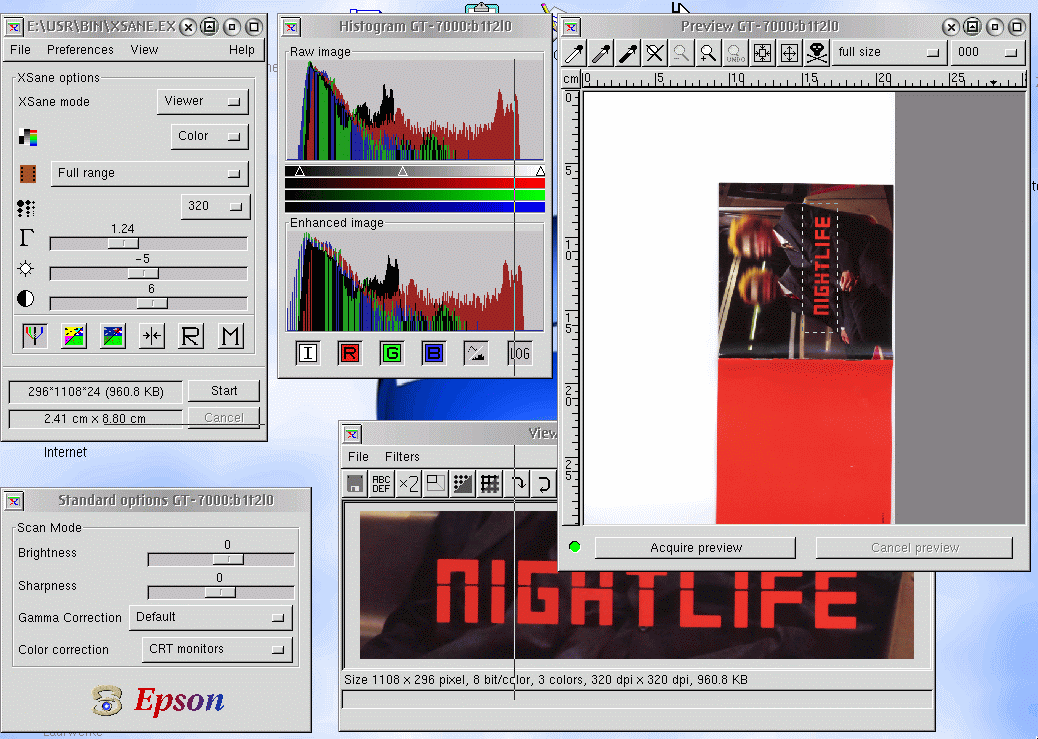Select the black point pipette in Preview
1038x739 pixels.
pyautogui.click(x=628, y=53)
